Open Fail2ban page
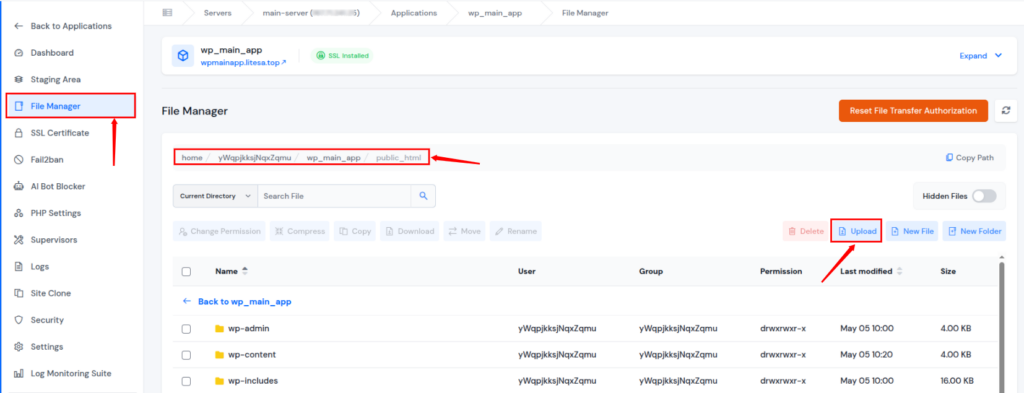Screen dimensions: 1024x393 click(x=39, y=159)
